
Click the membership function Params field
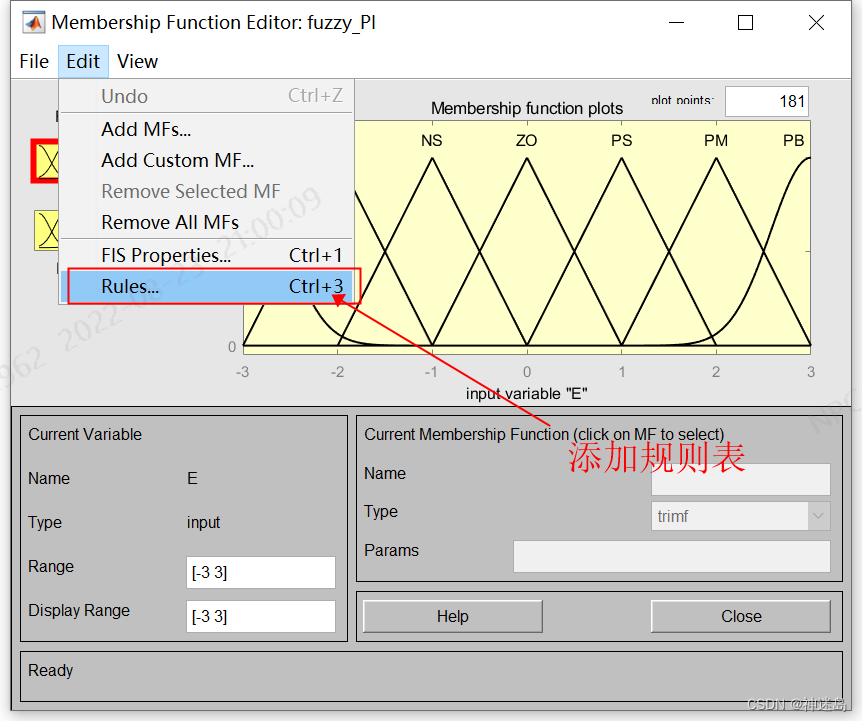pyautogui.click(x=671, y=556)
